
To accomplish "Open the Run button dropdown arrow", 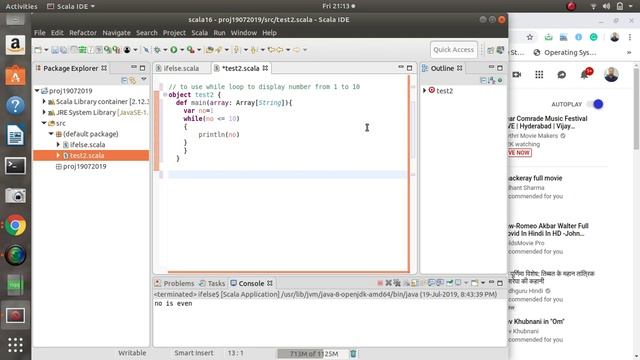I will [182, 50].
